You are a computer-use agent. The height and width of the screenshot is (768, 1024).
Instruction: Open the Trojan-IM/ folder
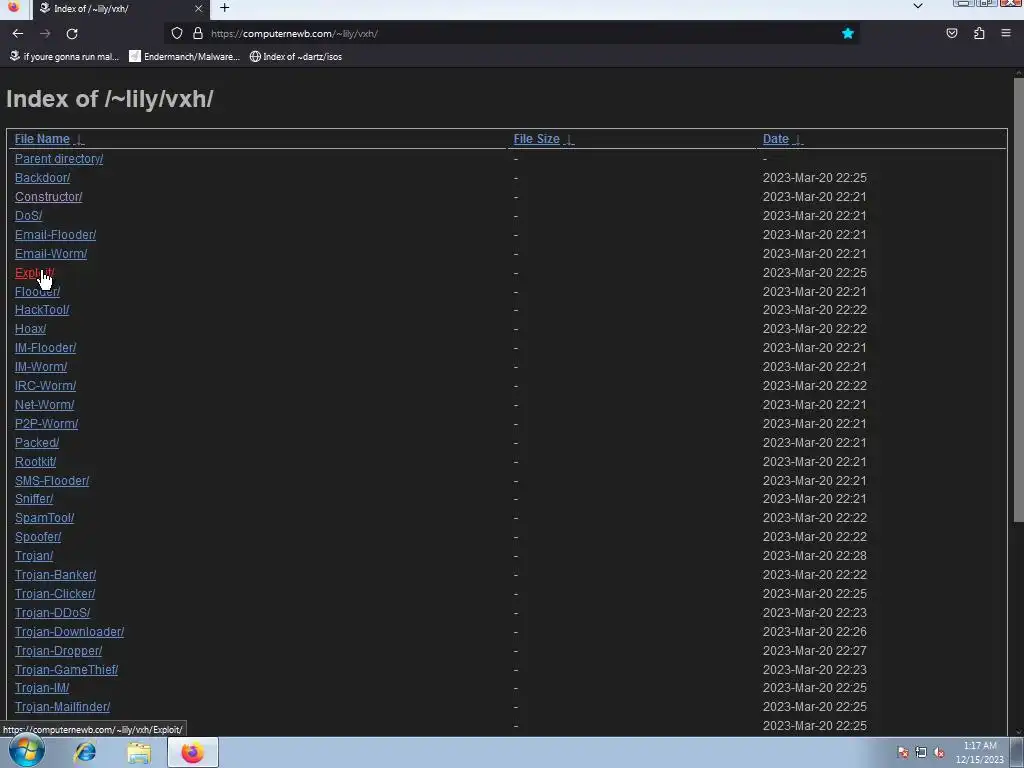(x=42, y=688)
